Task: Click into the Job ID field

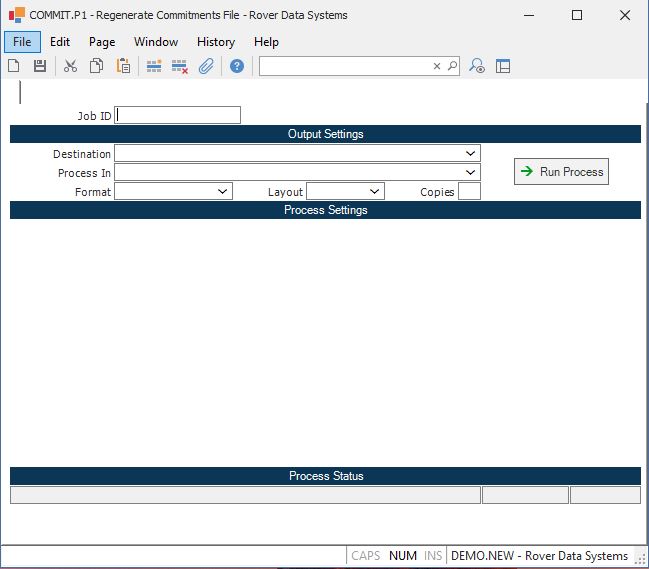Action: 178,115
